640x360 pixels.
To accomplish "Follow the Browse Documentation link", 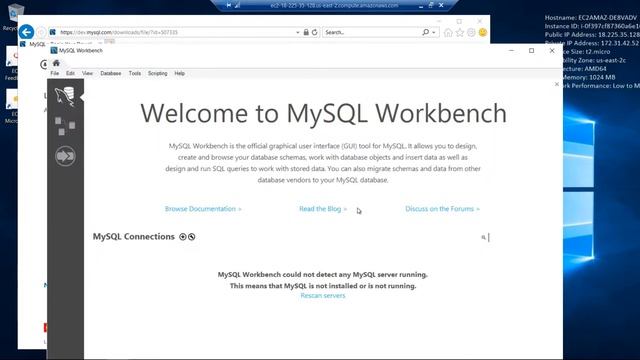I will tap(203, 209).
